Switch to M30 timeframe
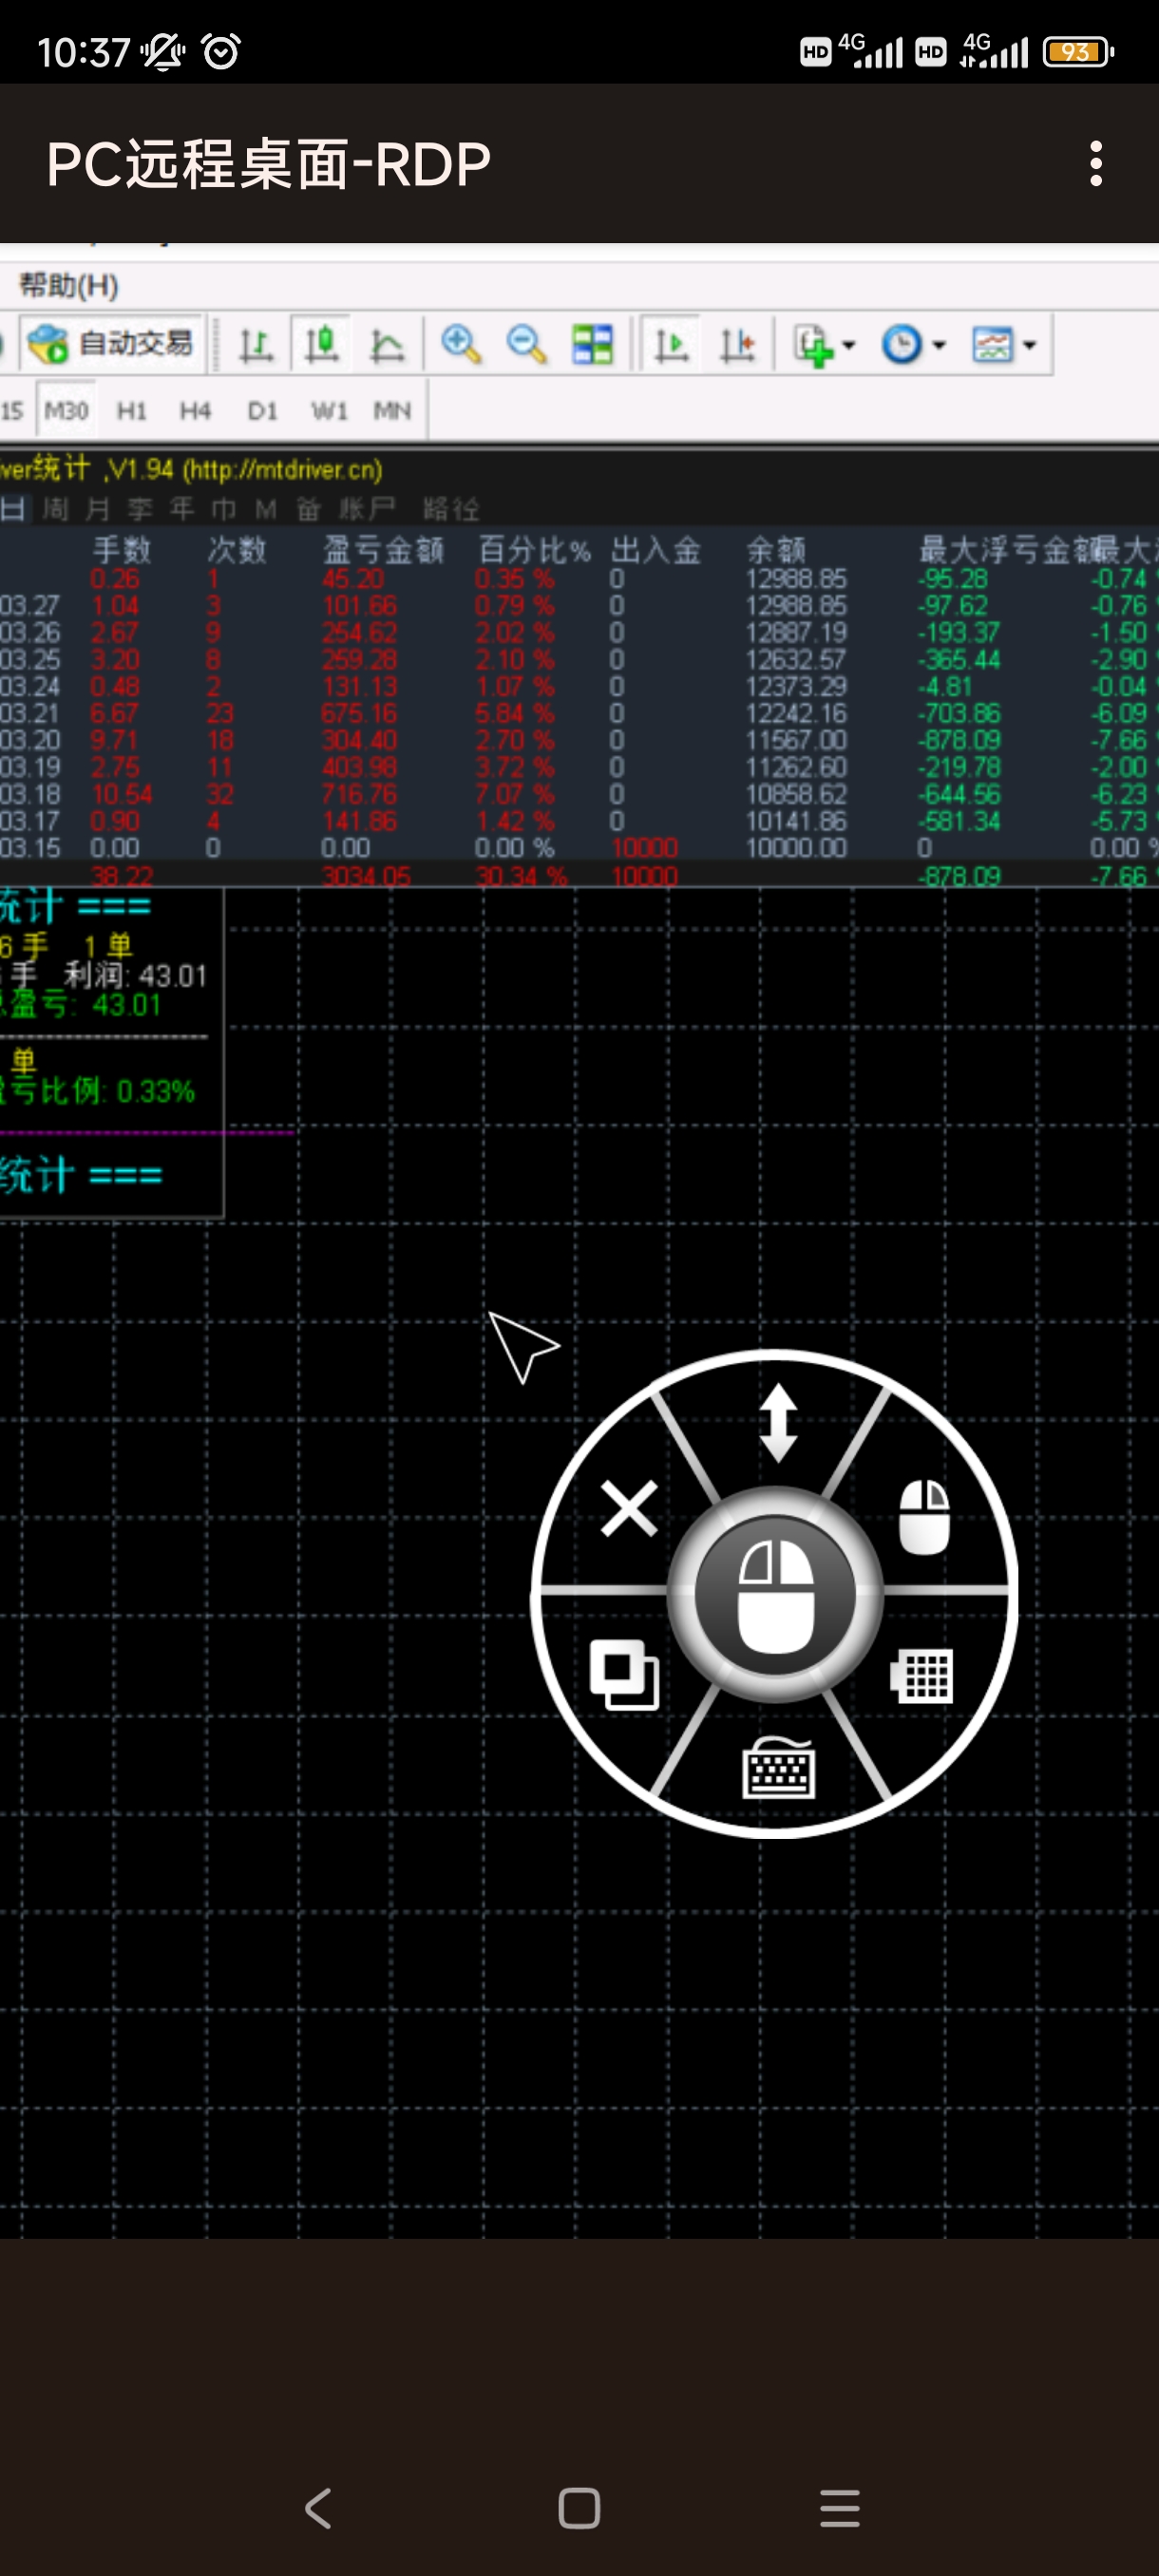This screenshot has height=2576, width=1159. tap(66, 411)
